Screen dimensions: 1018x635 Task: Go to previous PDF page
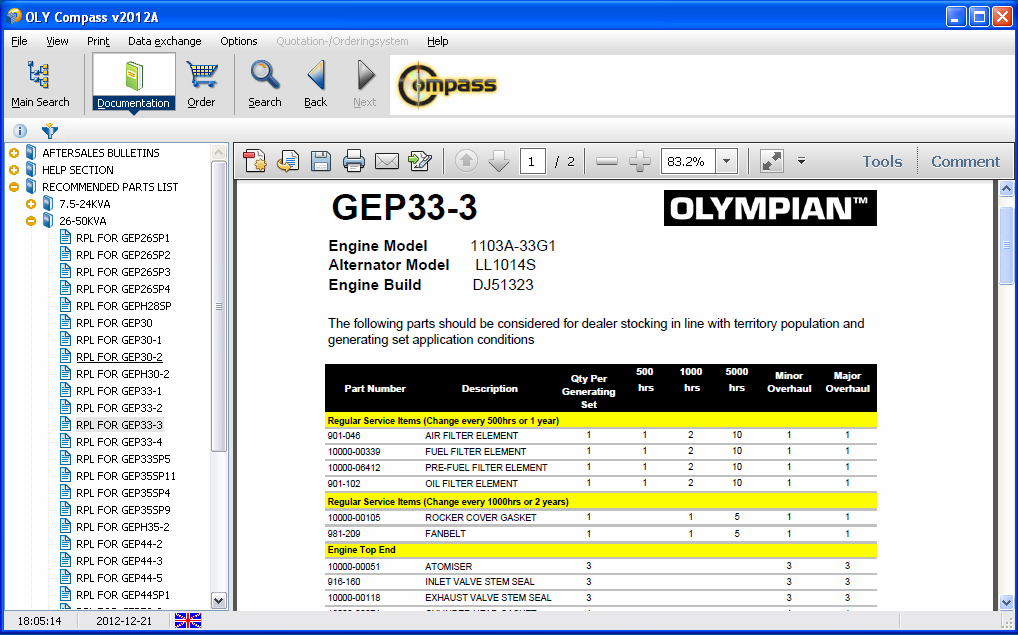[x=466, y=161]
